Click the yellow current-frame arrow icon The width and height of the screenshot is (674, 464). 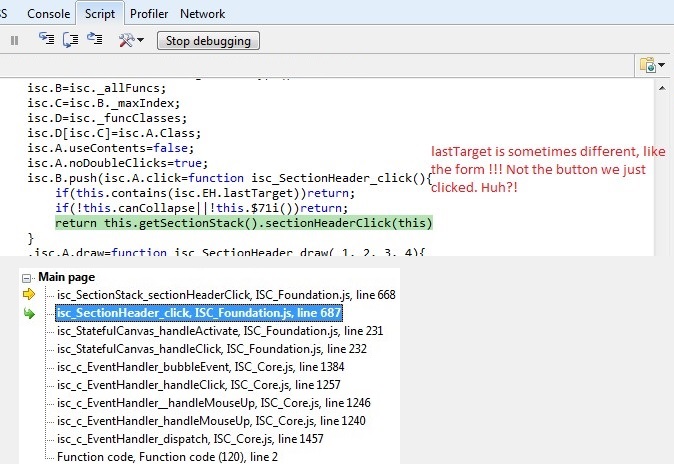pos(29,294)
